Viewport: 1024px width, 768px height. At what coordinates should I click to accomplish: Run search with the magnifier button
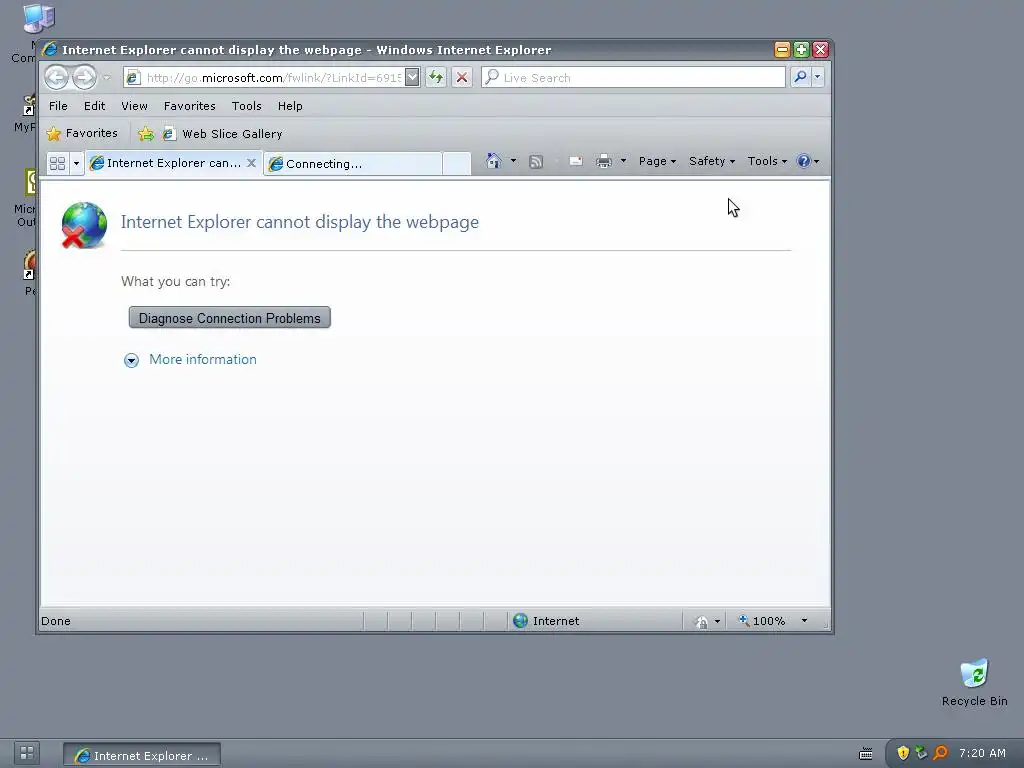pyautogui.click(x=800, y=77)
